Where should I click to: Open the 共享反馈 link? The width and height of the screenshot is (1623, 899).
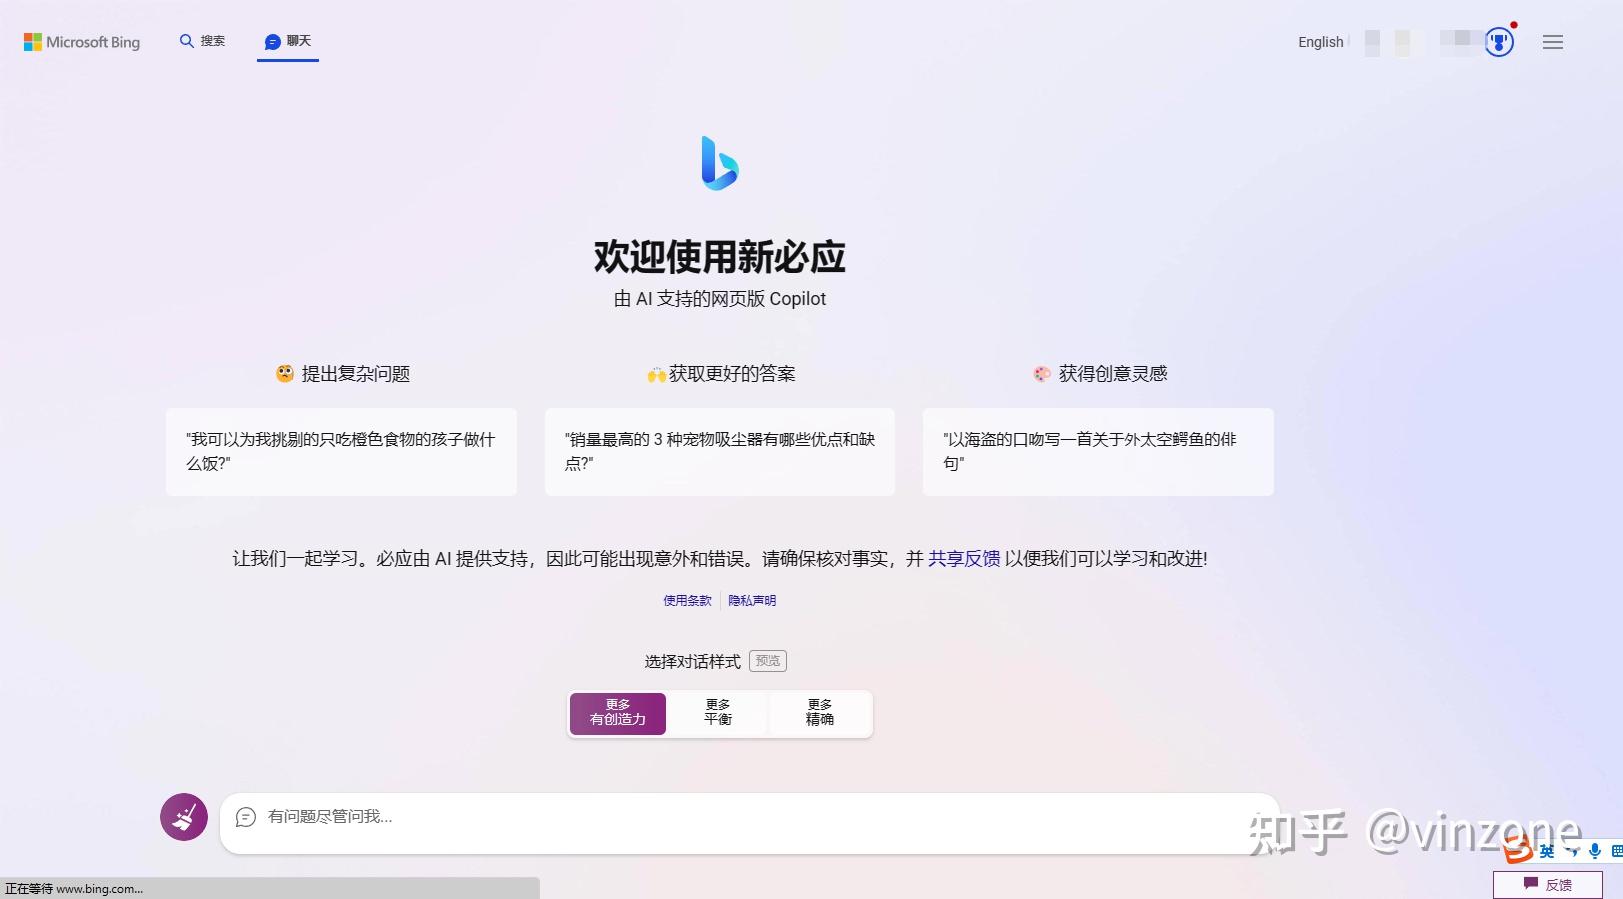pyautogui.click(x=964, y=559)
